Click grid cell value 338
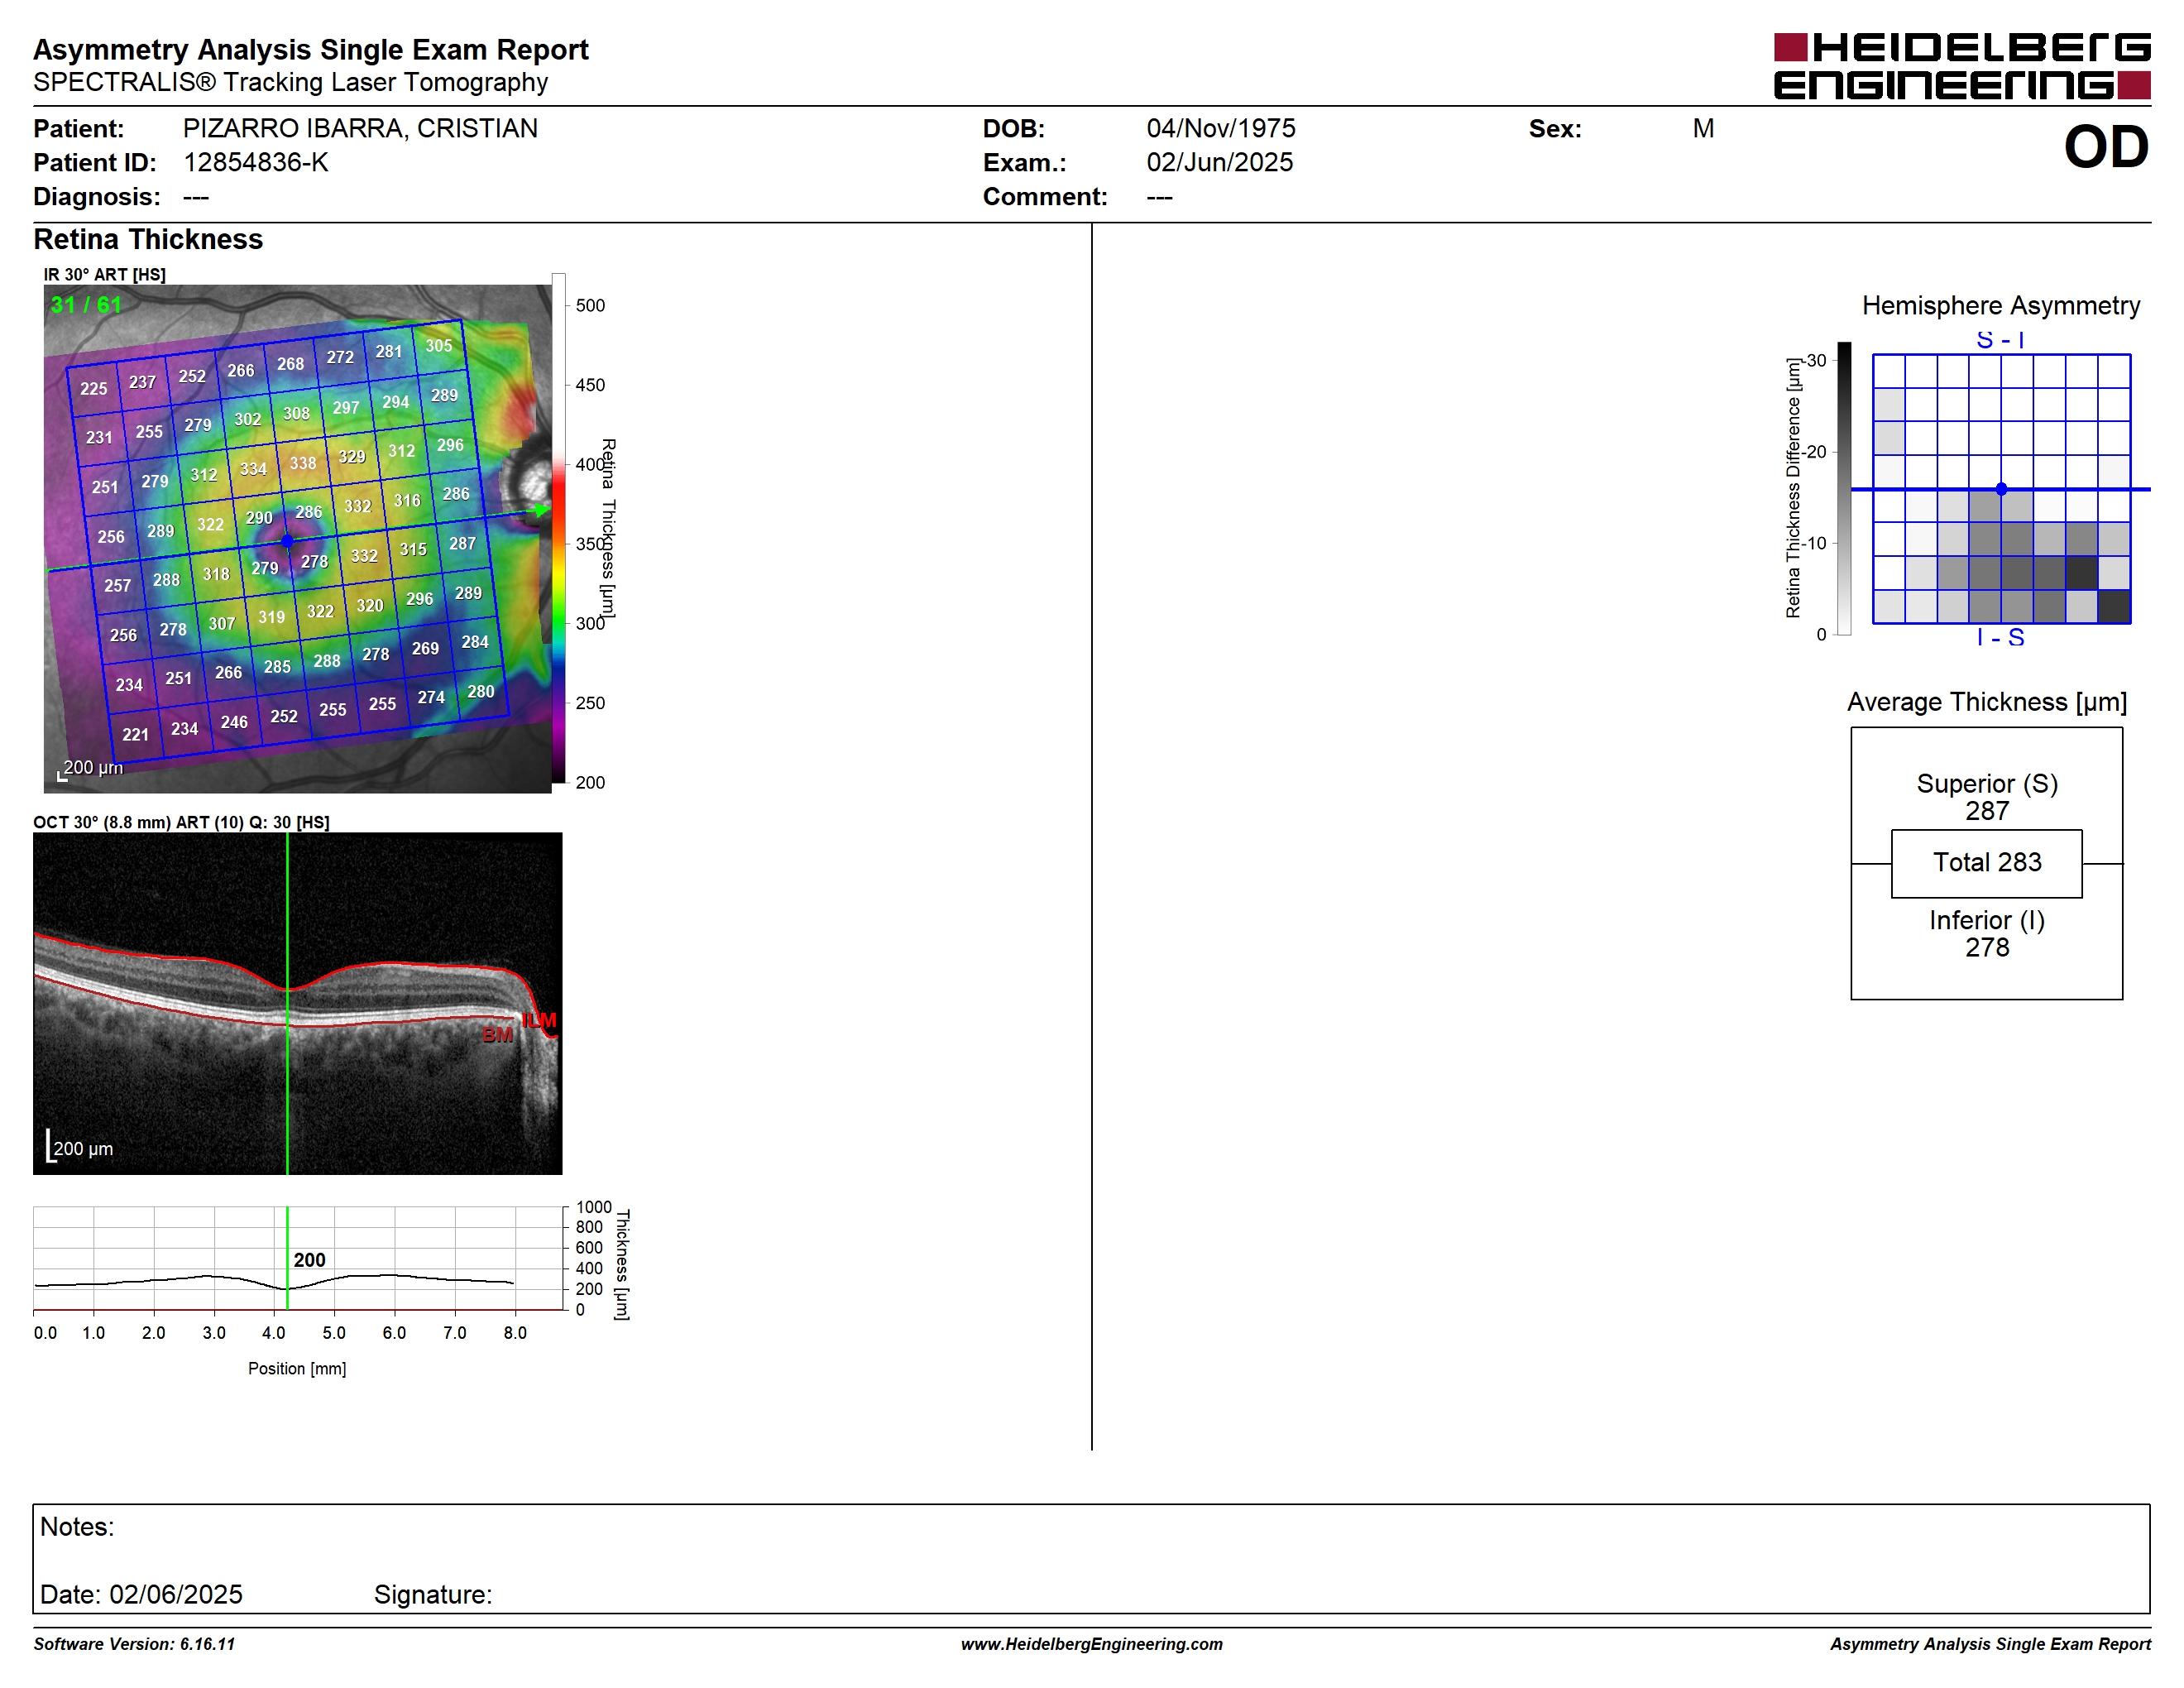Screen dimensions: 2184x1688 point(303,463)
